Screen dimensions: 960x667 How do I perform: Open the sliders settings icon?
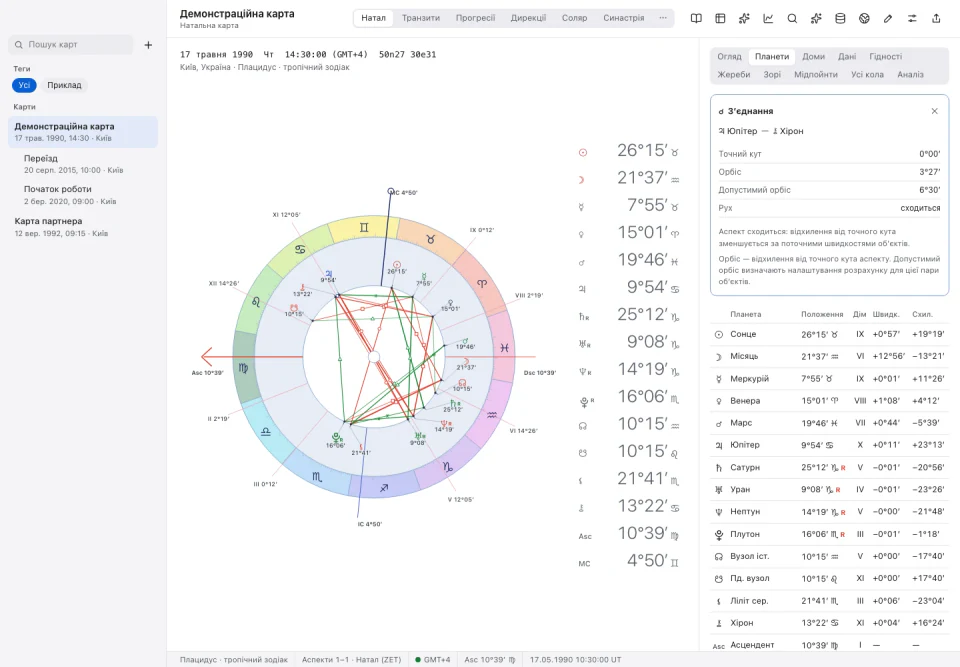tap(912, 18)
